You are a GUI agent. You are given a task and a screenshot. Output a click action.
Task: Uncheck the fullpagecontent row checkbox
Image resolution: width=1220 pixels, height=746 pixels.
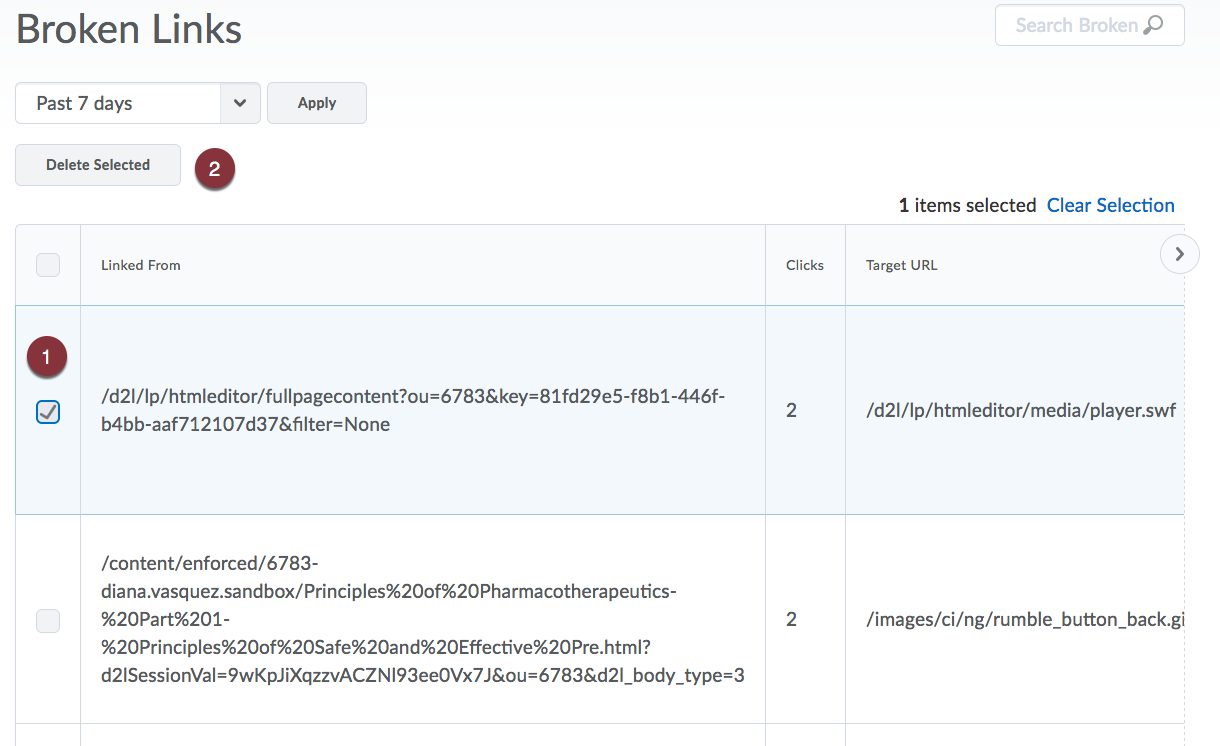pos(48,412)
